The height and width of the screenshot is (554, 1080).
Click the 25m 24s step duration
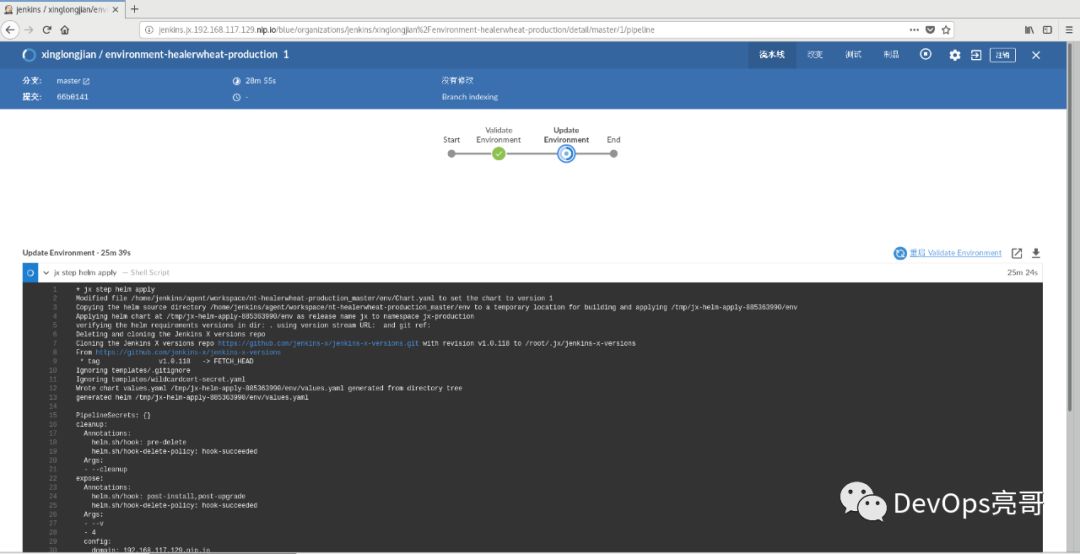coord(1023,273)
